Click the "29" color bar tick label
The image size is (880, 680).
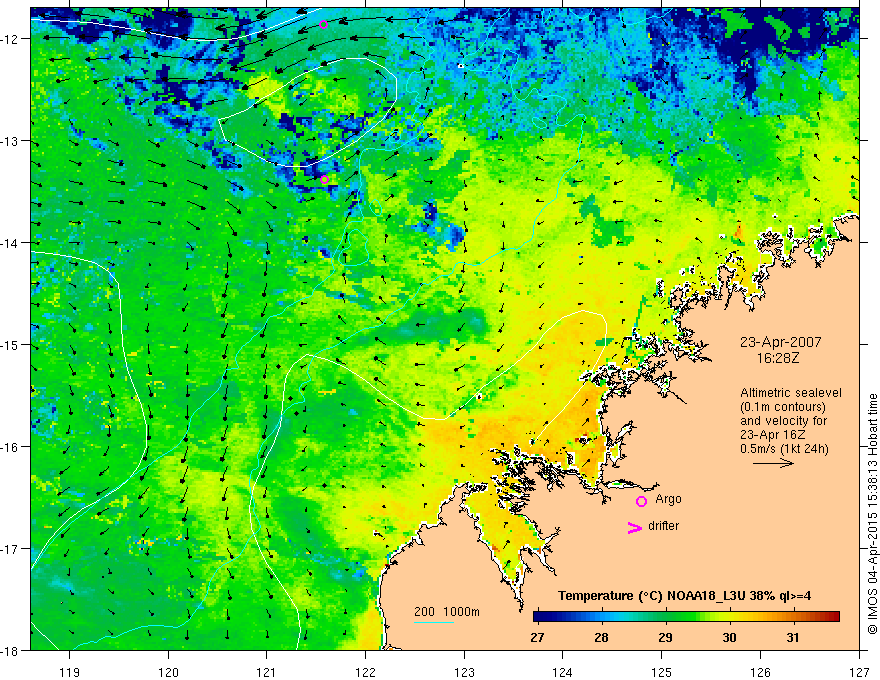tap(665, 637)
